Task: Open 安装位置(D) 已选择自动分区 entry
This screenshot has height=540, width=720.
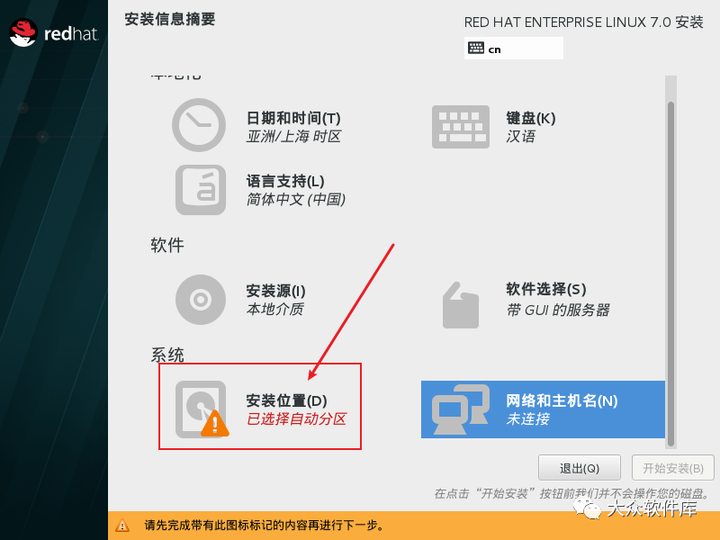Action: click(260, 406)
